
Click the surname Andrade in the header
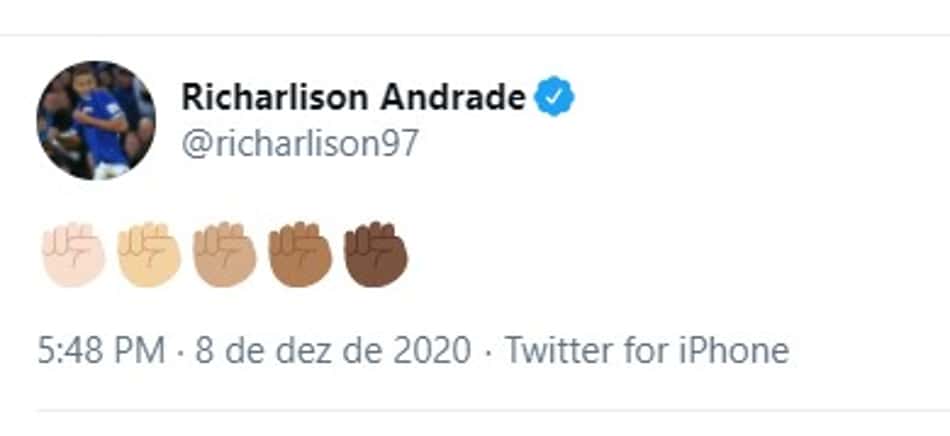coord(453,97)
